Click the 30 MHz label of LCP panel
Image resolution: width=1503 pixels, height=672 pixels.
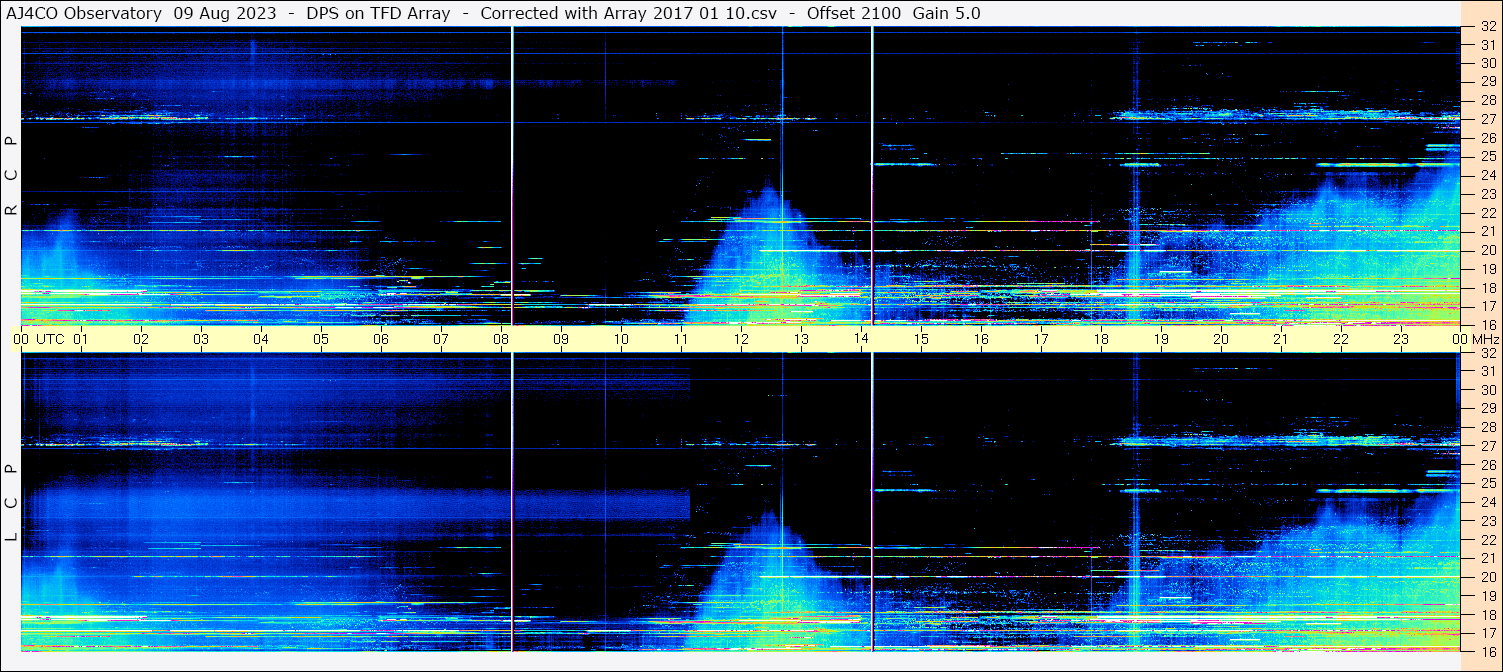(x=1488, y=390)
